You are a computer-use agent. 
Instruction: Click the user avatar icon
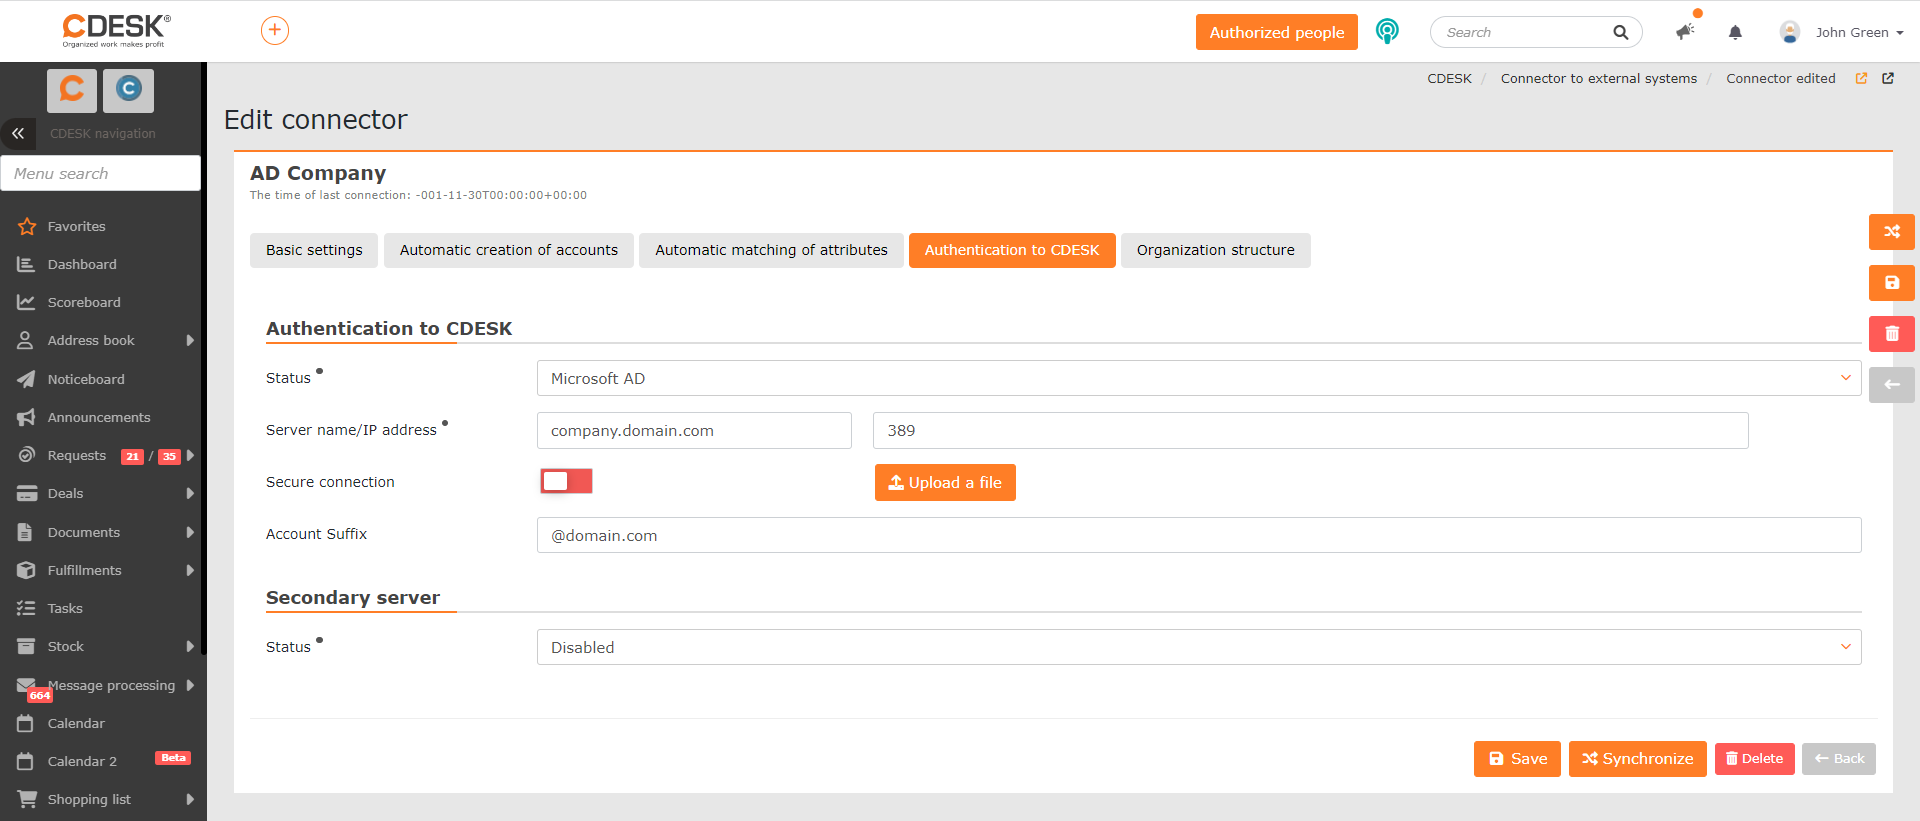click(1790, 32)
